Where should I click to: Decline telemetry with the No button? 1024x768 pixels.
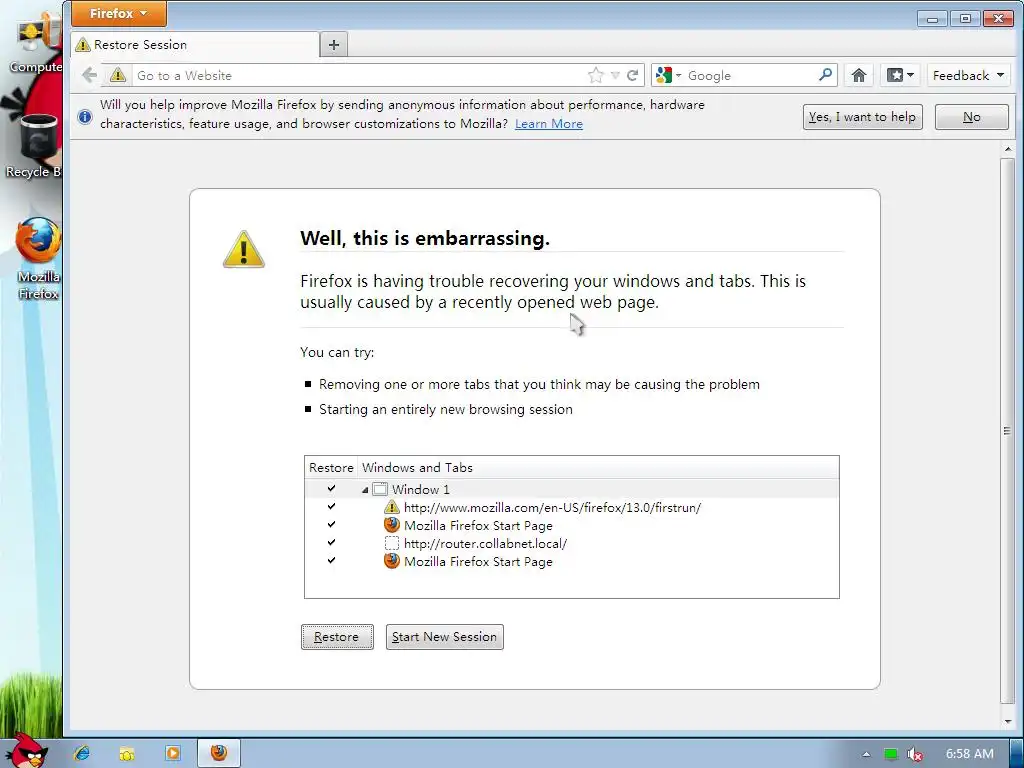click(x=972, y=117)
